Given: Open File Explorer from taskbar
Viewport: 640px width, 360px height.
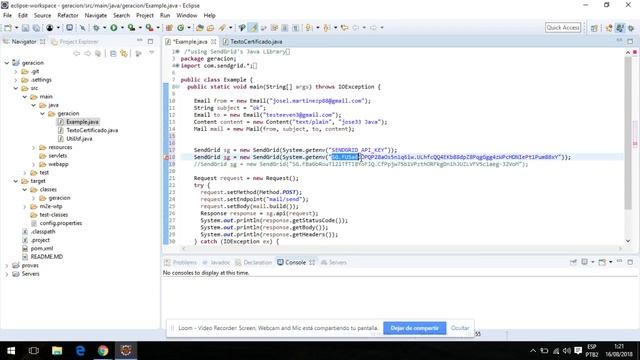Looking at the screenshot, I should point(57,351).
